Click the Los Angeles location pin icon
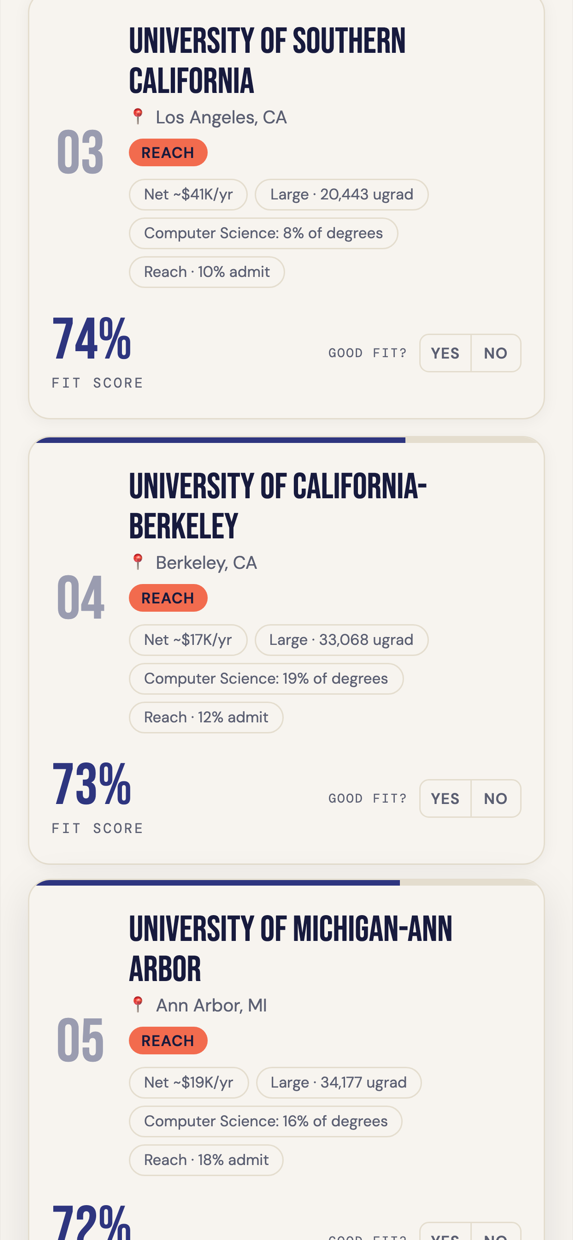The height and width of the screenshot is (1240, 573). [138, 117]
